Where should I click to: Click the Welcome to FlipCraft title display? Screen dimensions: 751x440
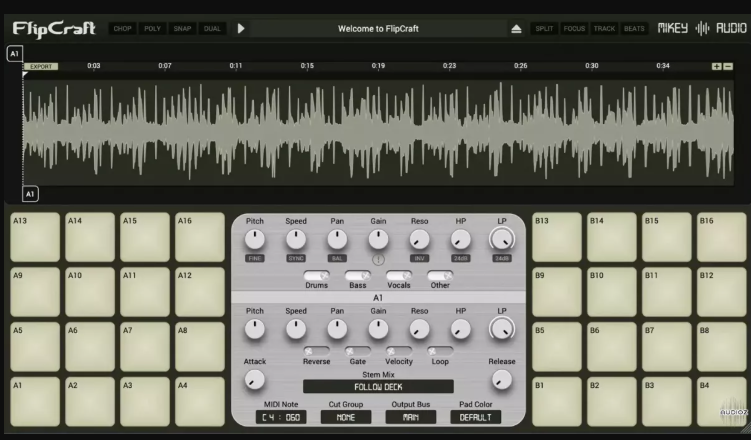point(378,29)
